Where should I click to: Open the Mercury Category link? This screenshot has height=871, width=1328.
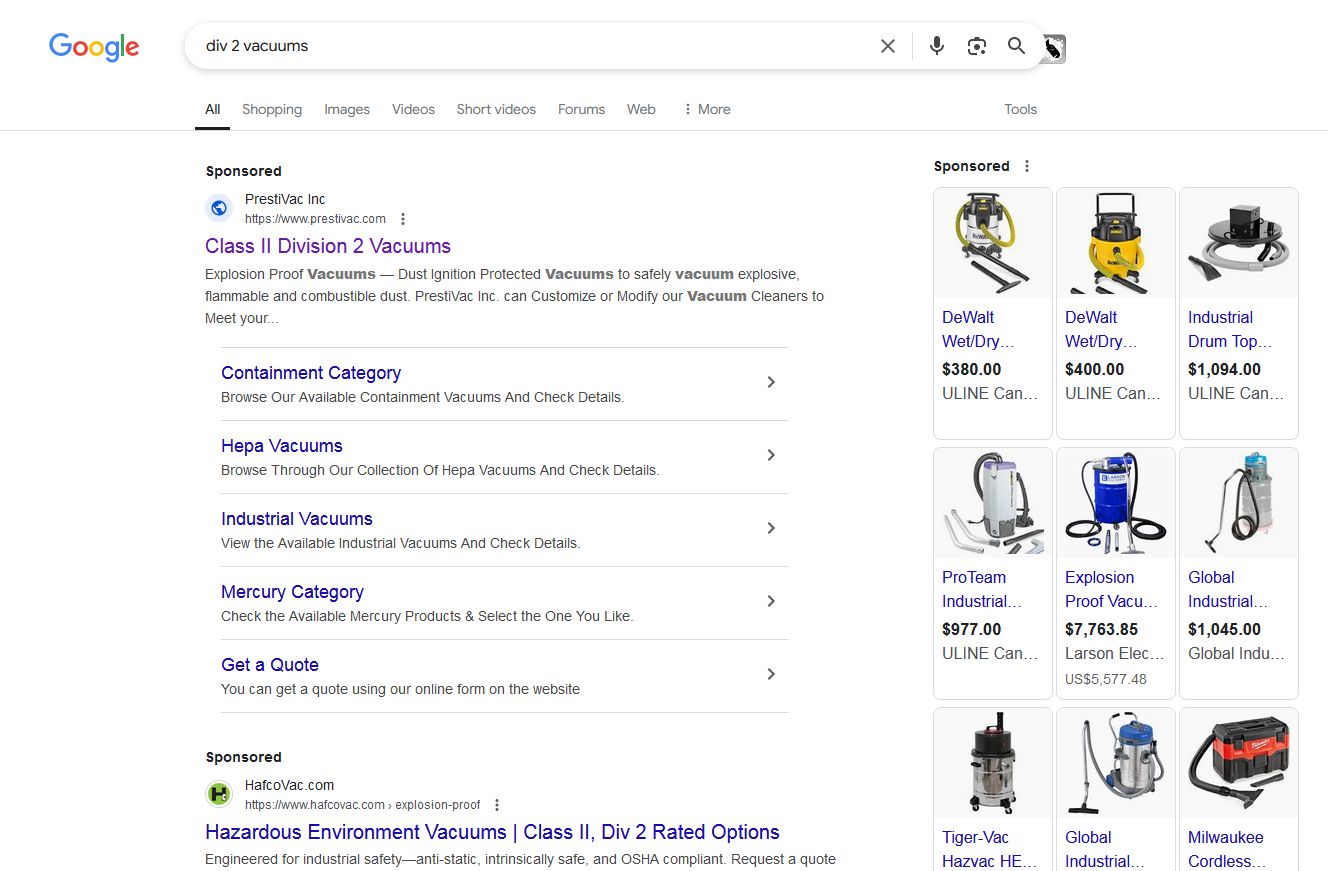pos(292,592)
